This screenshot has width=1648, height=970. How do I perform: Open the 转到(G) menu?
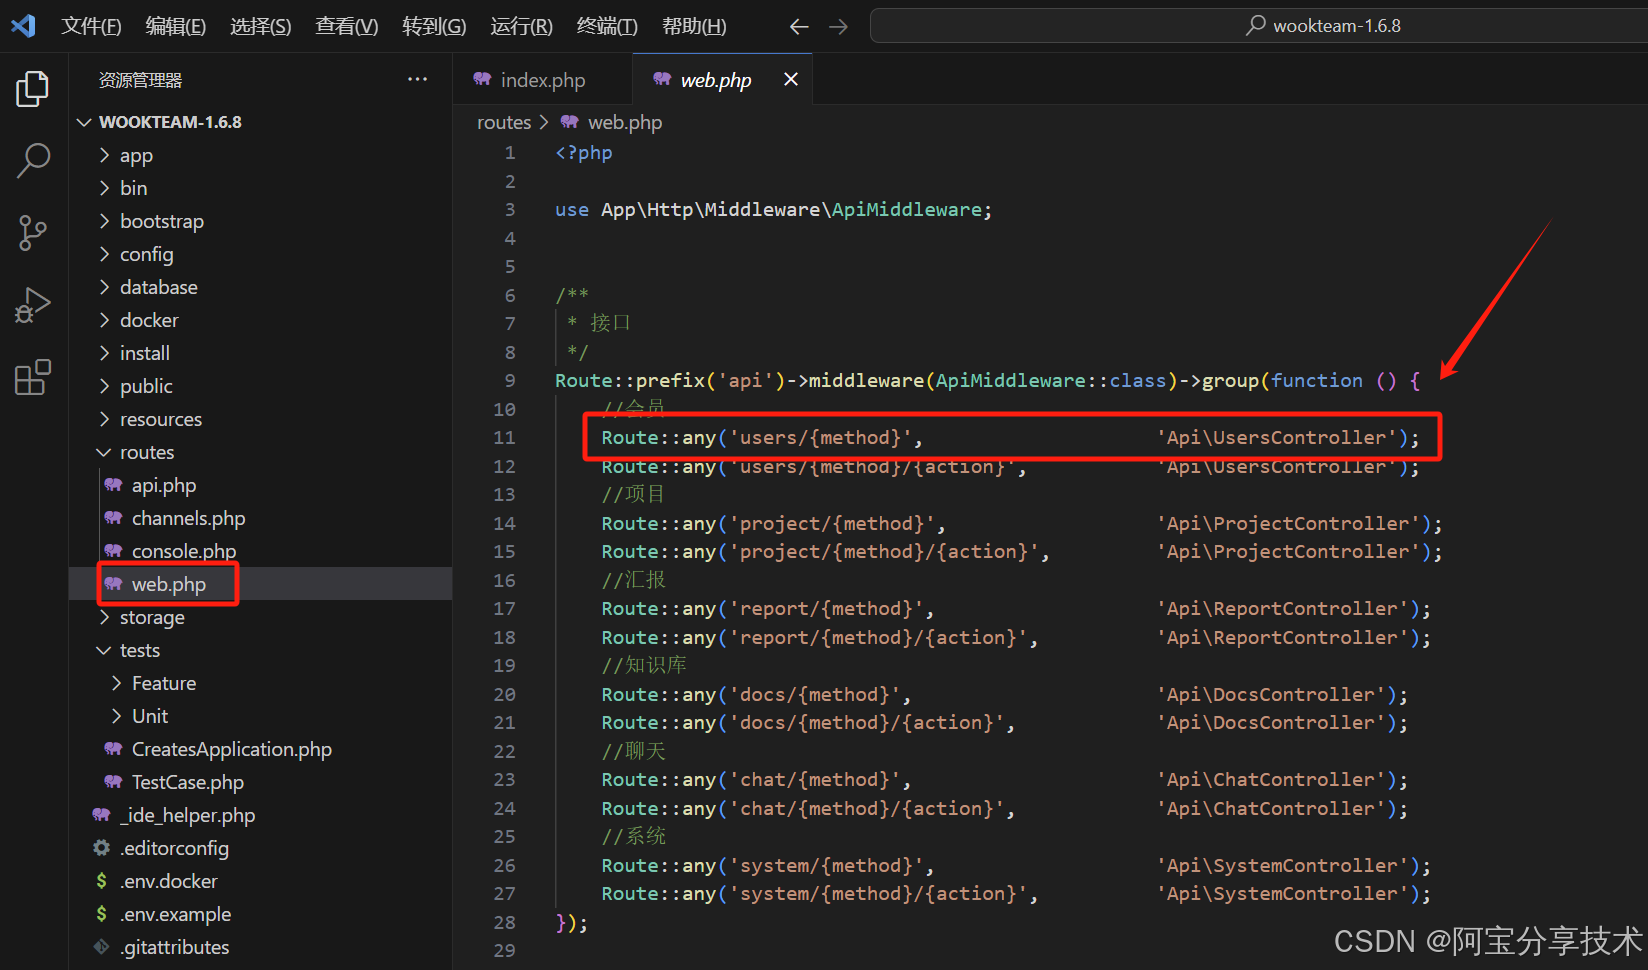[434, 26]
